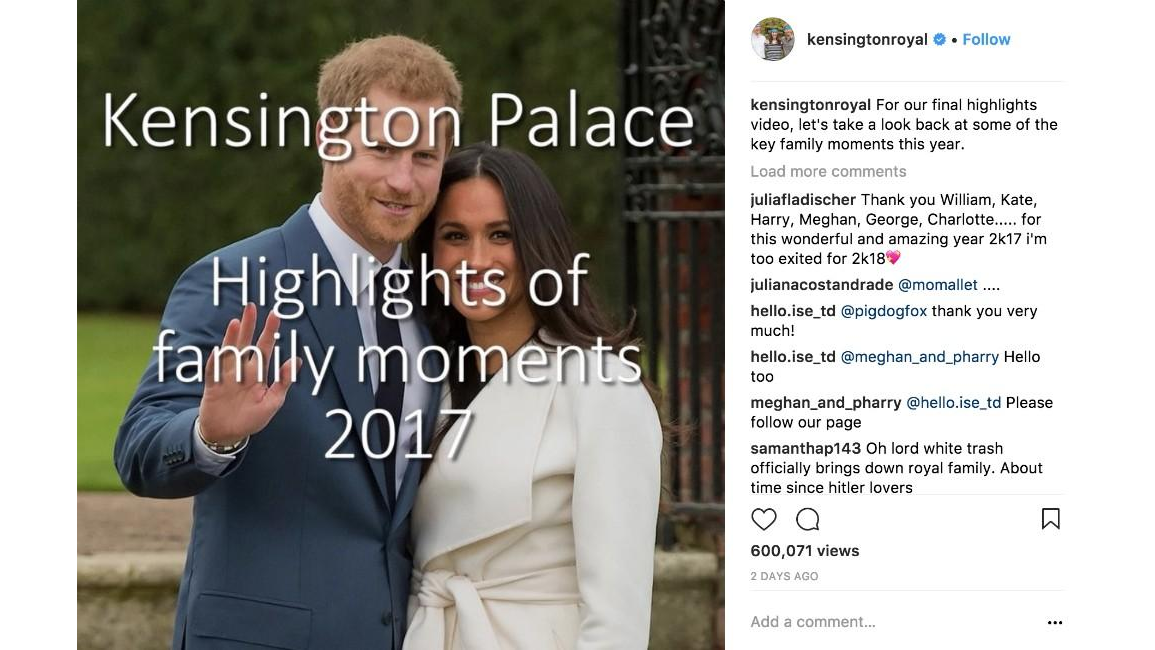The image size is (1155, 650).
Task: Open commenter samanthap143's profile
Action: tap(806, 448)
